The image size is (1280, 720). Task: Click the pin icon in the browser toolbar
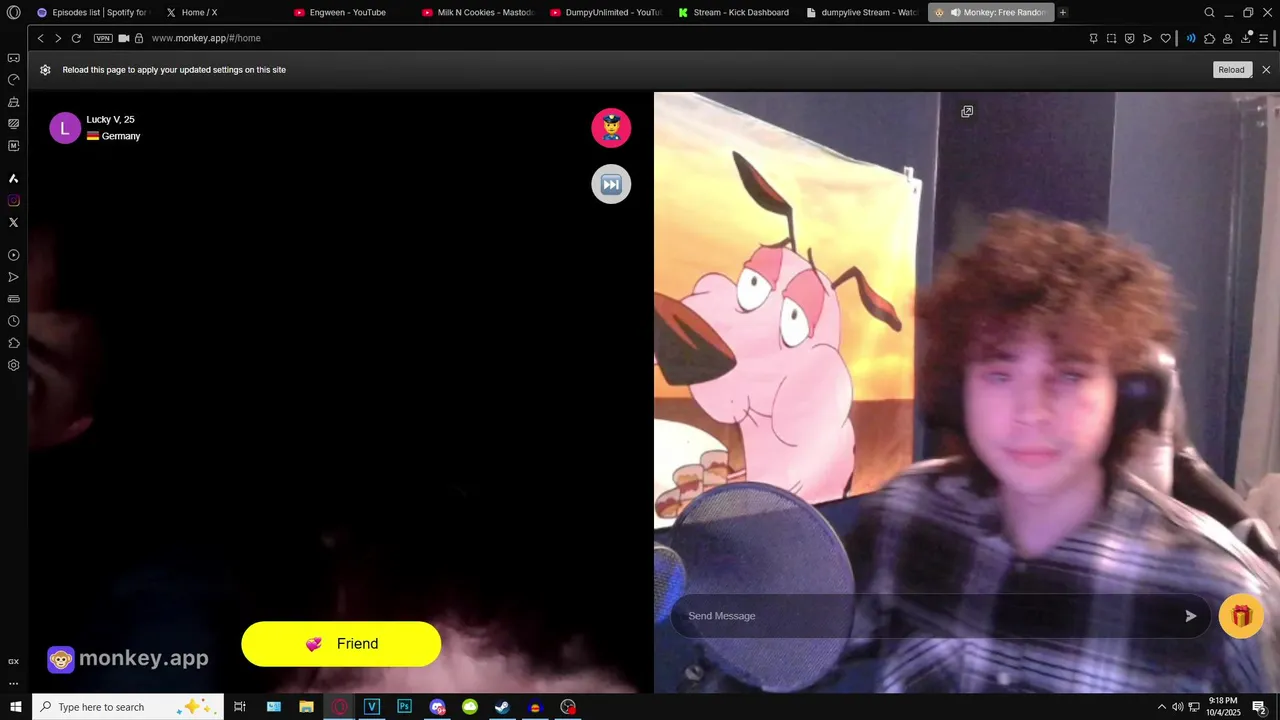[1093, 38]
